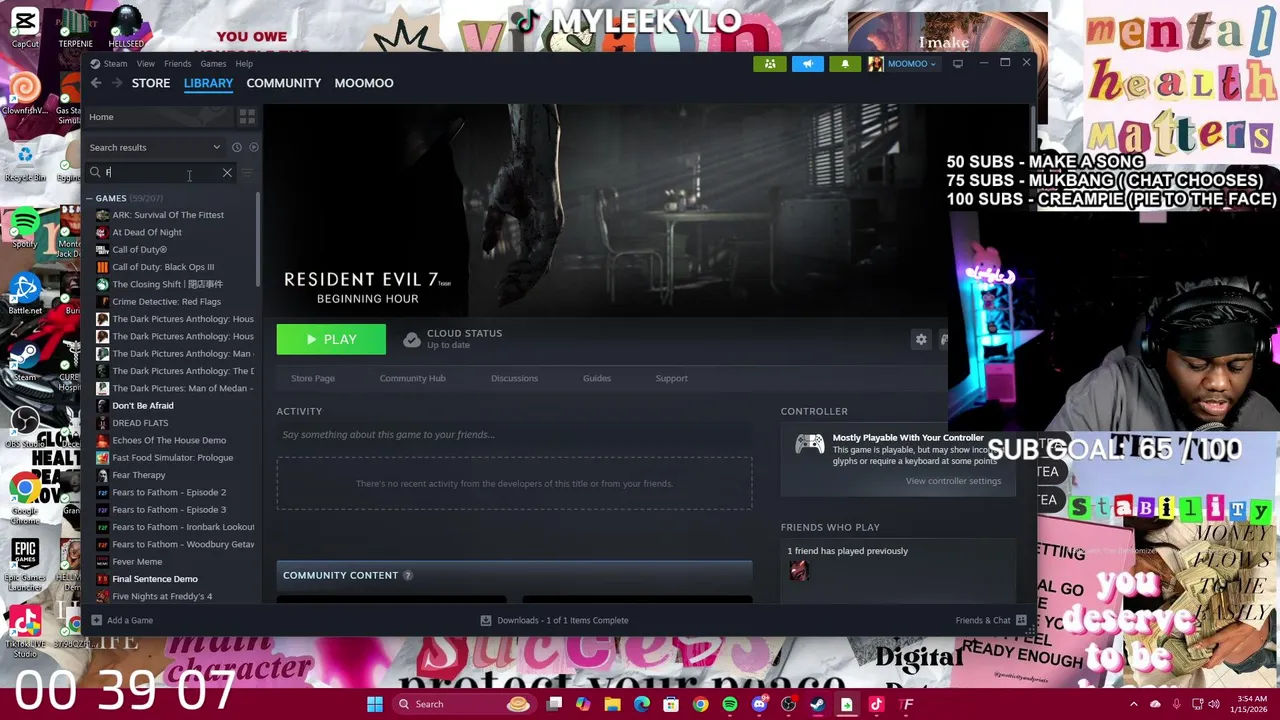Open Spotify from the taskbar
1280x720 pixels.
click(x=730, y=704)
